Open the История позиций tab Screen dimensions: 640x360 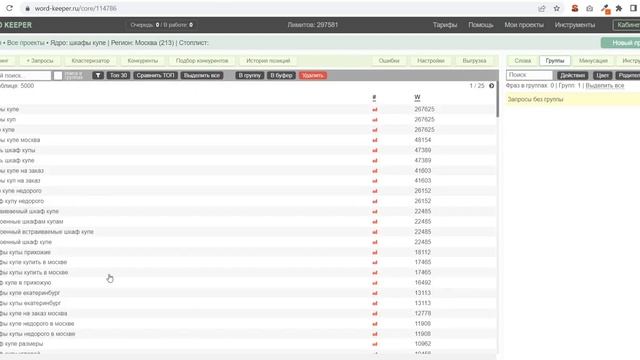coord(268,61)
